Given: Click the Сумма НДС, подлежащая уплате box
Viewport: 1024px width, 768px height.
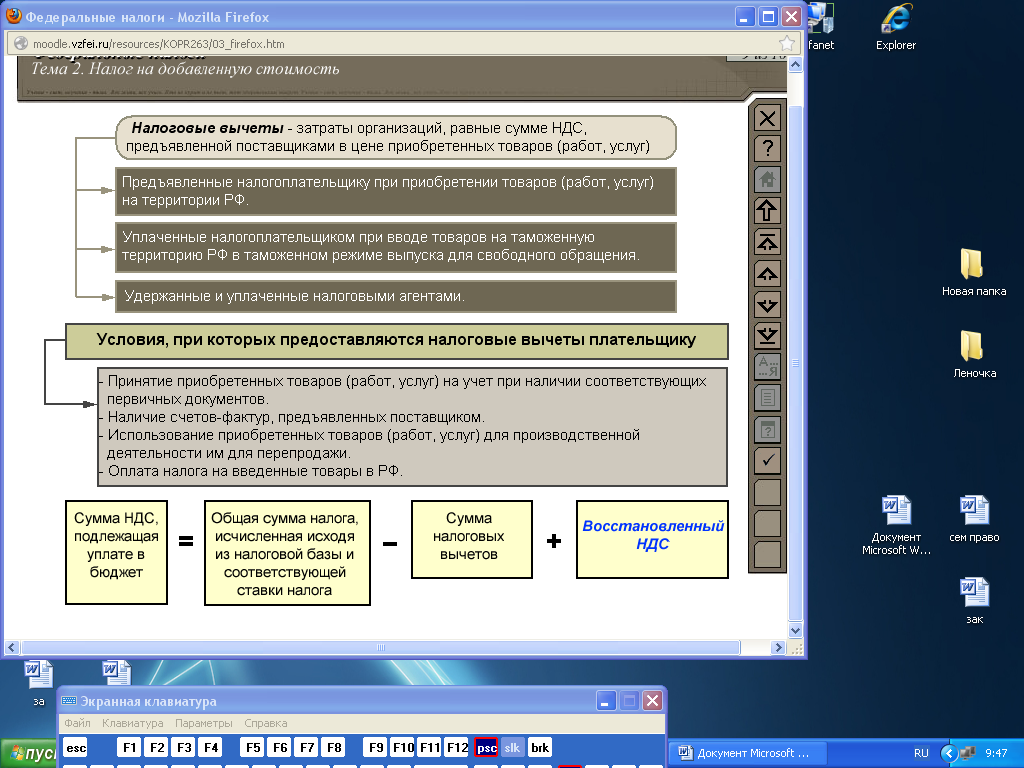Looking at the screenshot, I should coord(116,552).
